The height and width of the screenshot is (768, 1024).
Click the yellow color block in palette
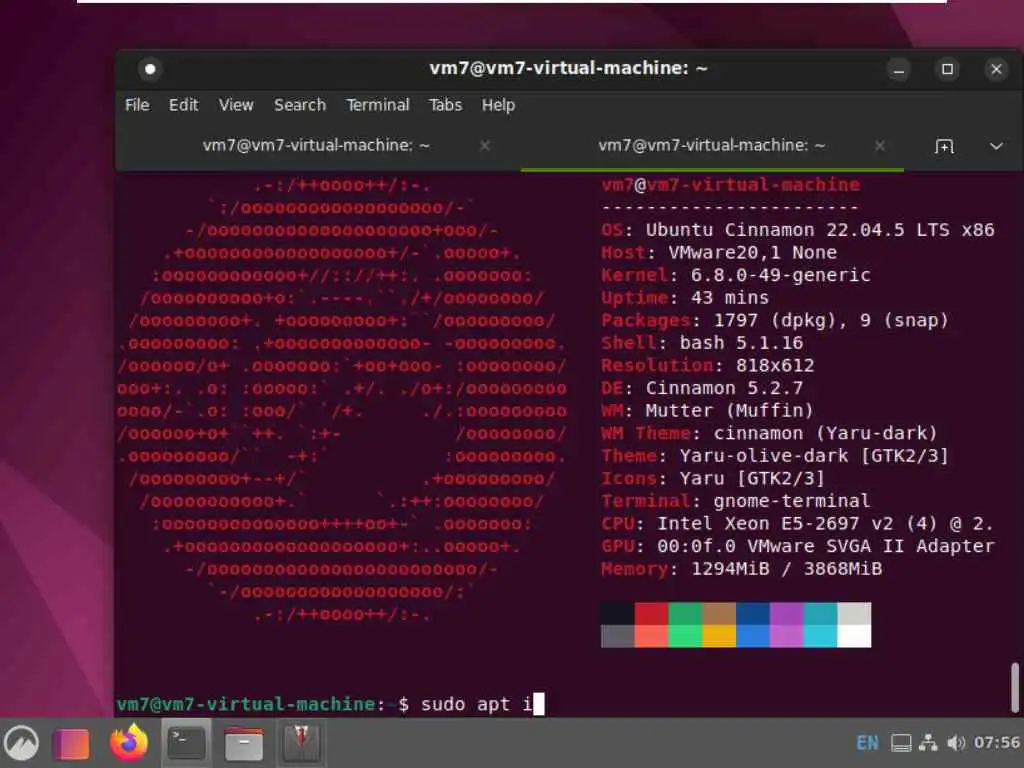[719, 636]
